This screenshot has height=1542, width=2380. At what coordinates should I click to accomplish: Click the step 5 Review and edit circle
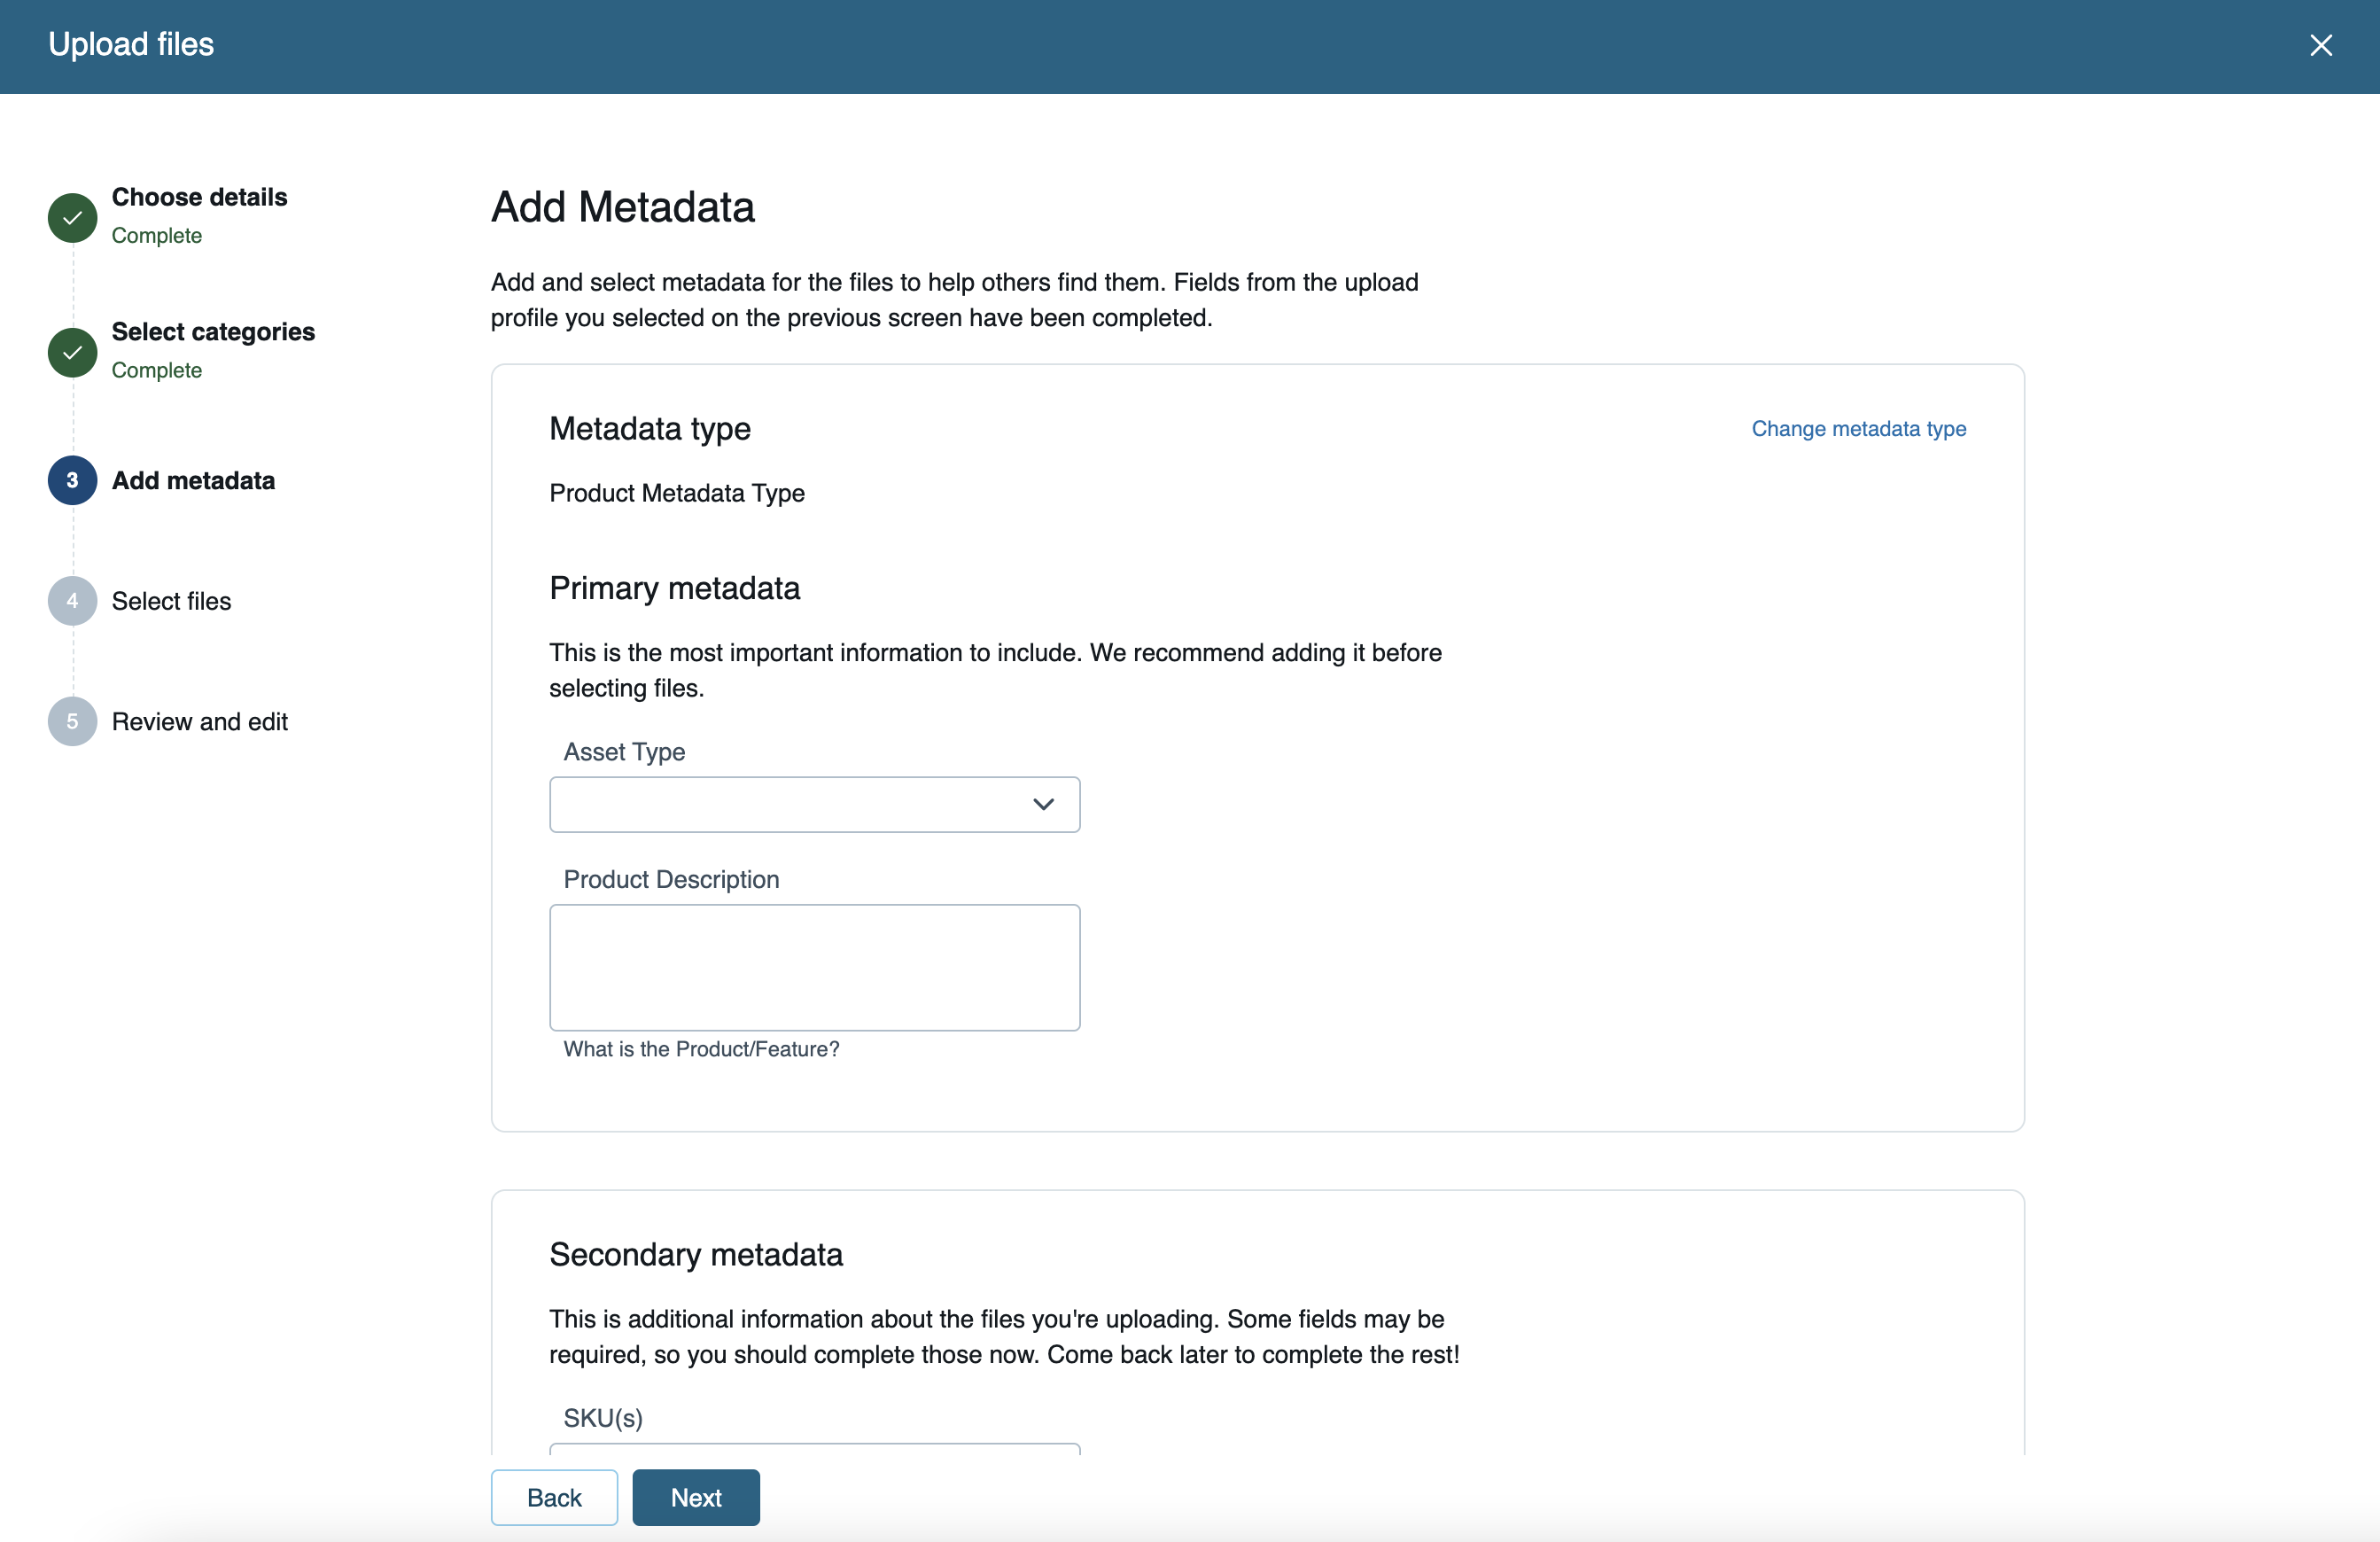pos(72,721)
